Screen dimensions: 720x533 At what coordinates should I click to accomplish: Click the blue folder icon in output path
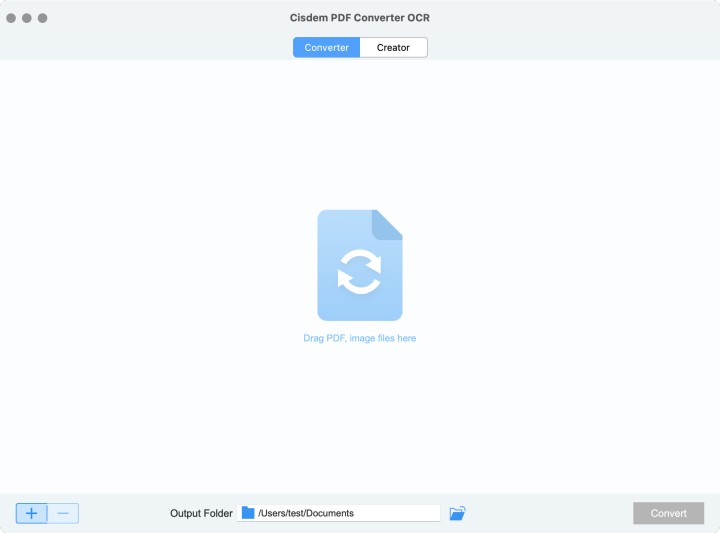tap(248, 513)
